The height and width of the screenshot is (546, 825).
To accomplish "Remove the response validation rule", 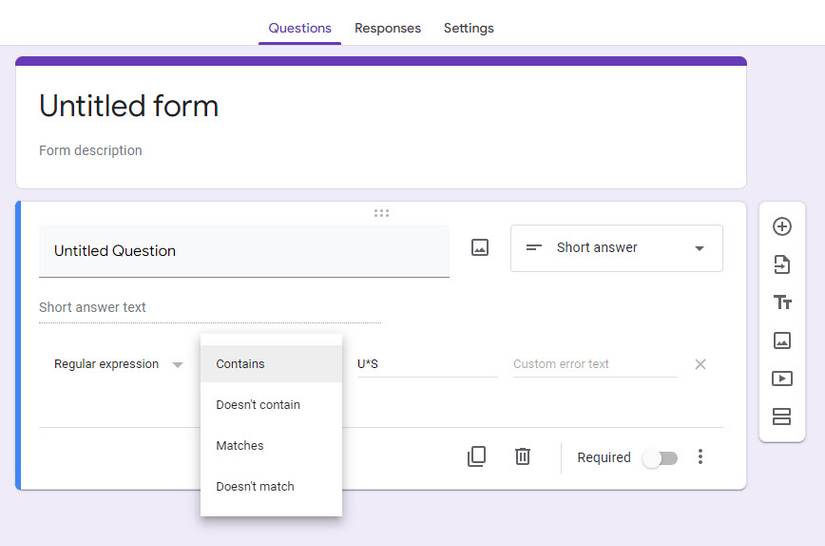I will [x=700, y=364].
